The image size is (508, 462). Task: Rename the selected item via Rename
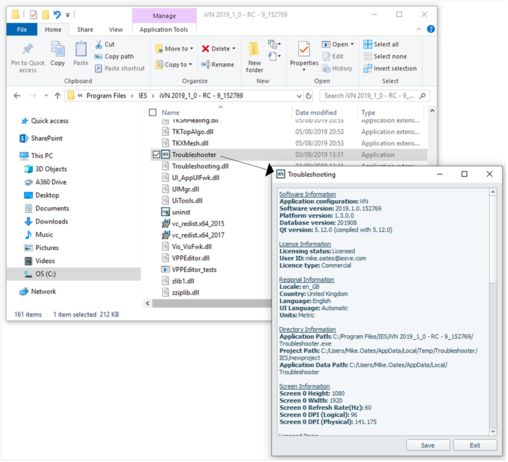pos(218,65)
